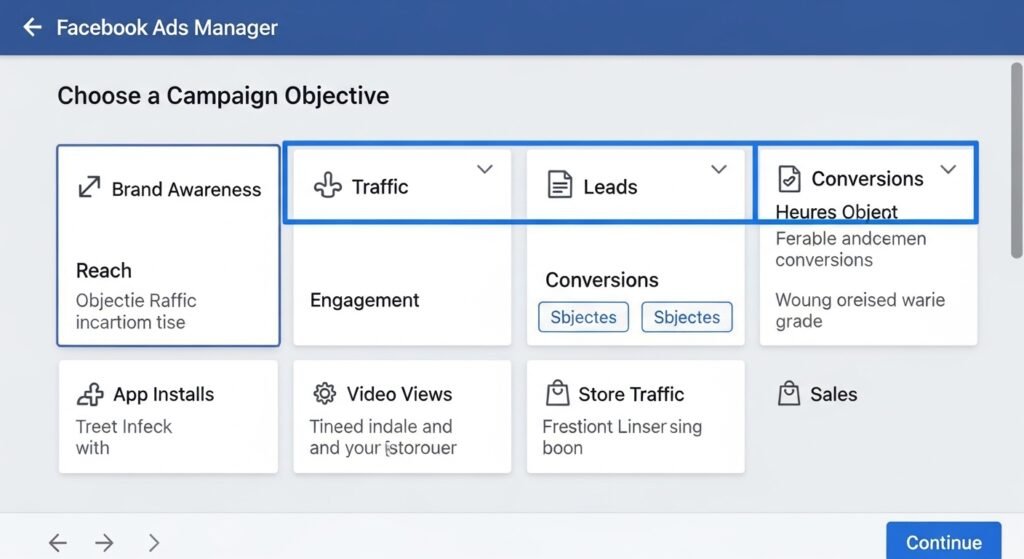Select the Video Views objective label
1024x559 pixels.
click(x=399, y=394)
